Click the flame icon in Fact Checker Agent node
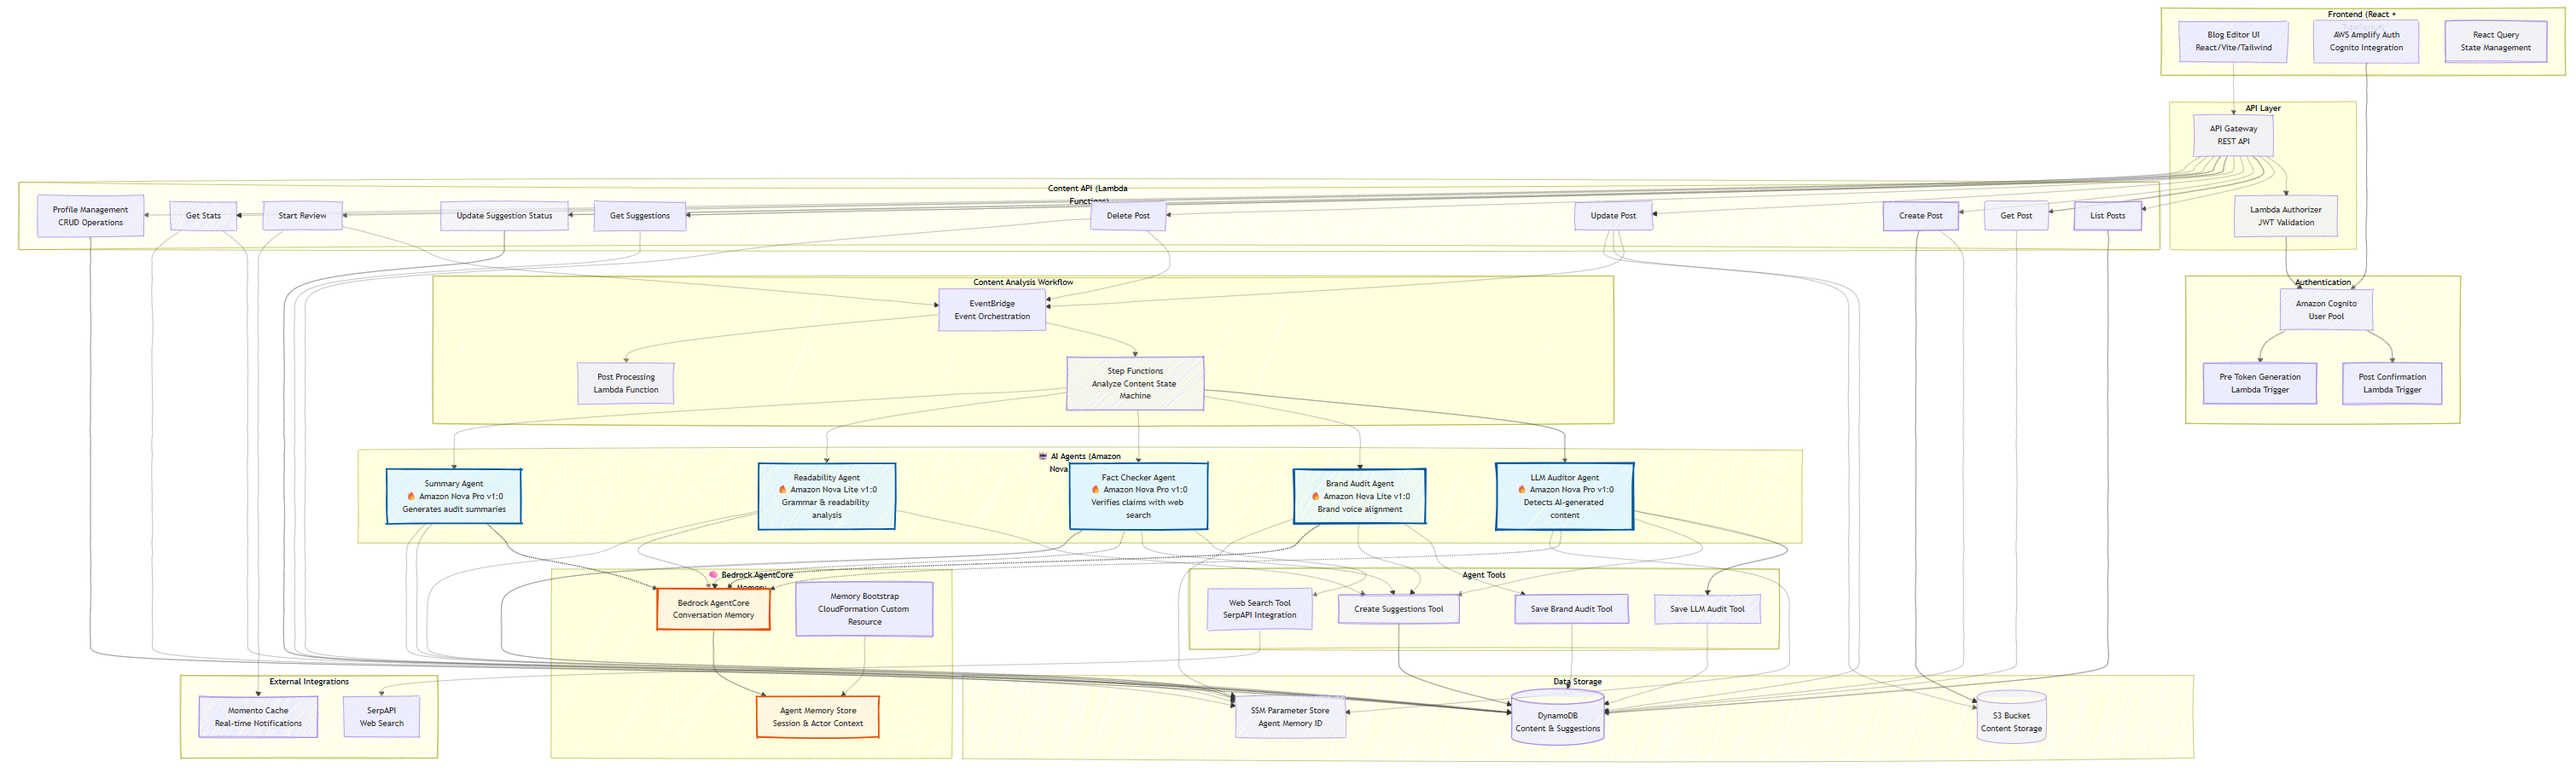The height and width of the screenshot is (779, 2576). tap(1095, 490)
